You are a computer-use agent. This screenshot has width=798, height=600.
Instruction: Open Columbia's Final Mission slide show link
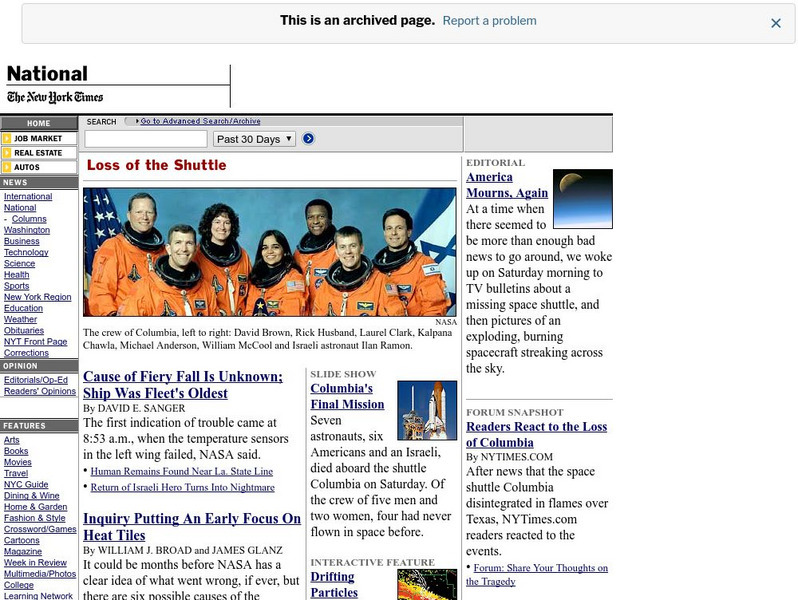(347, 396)
